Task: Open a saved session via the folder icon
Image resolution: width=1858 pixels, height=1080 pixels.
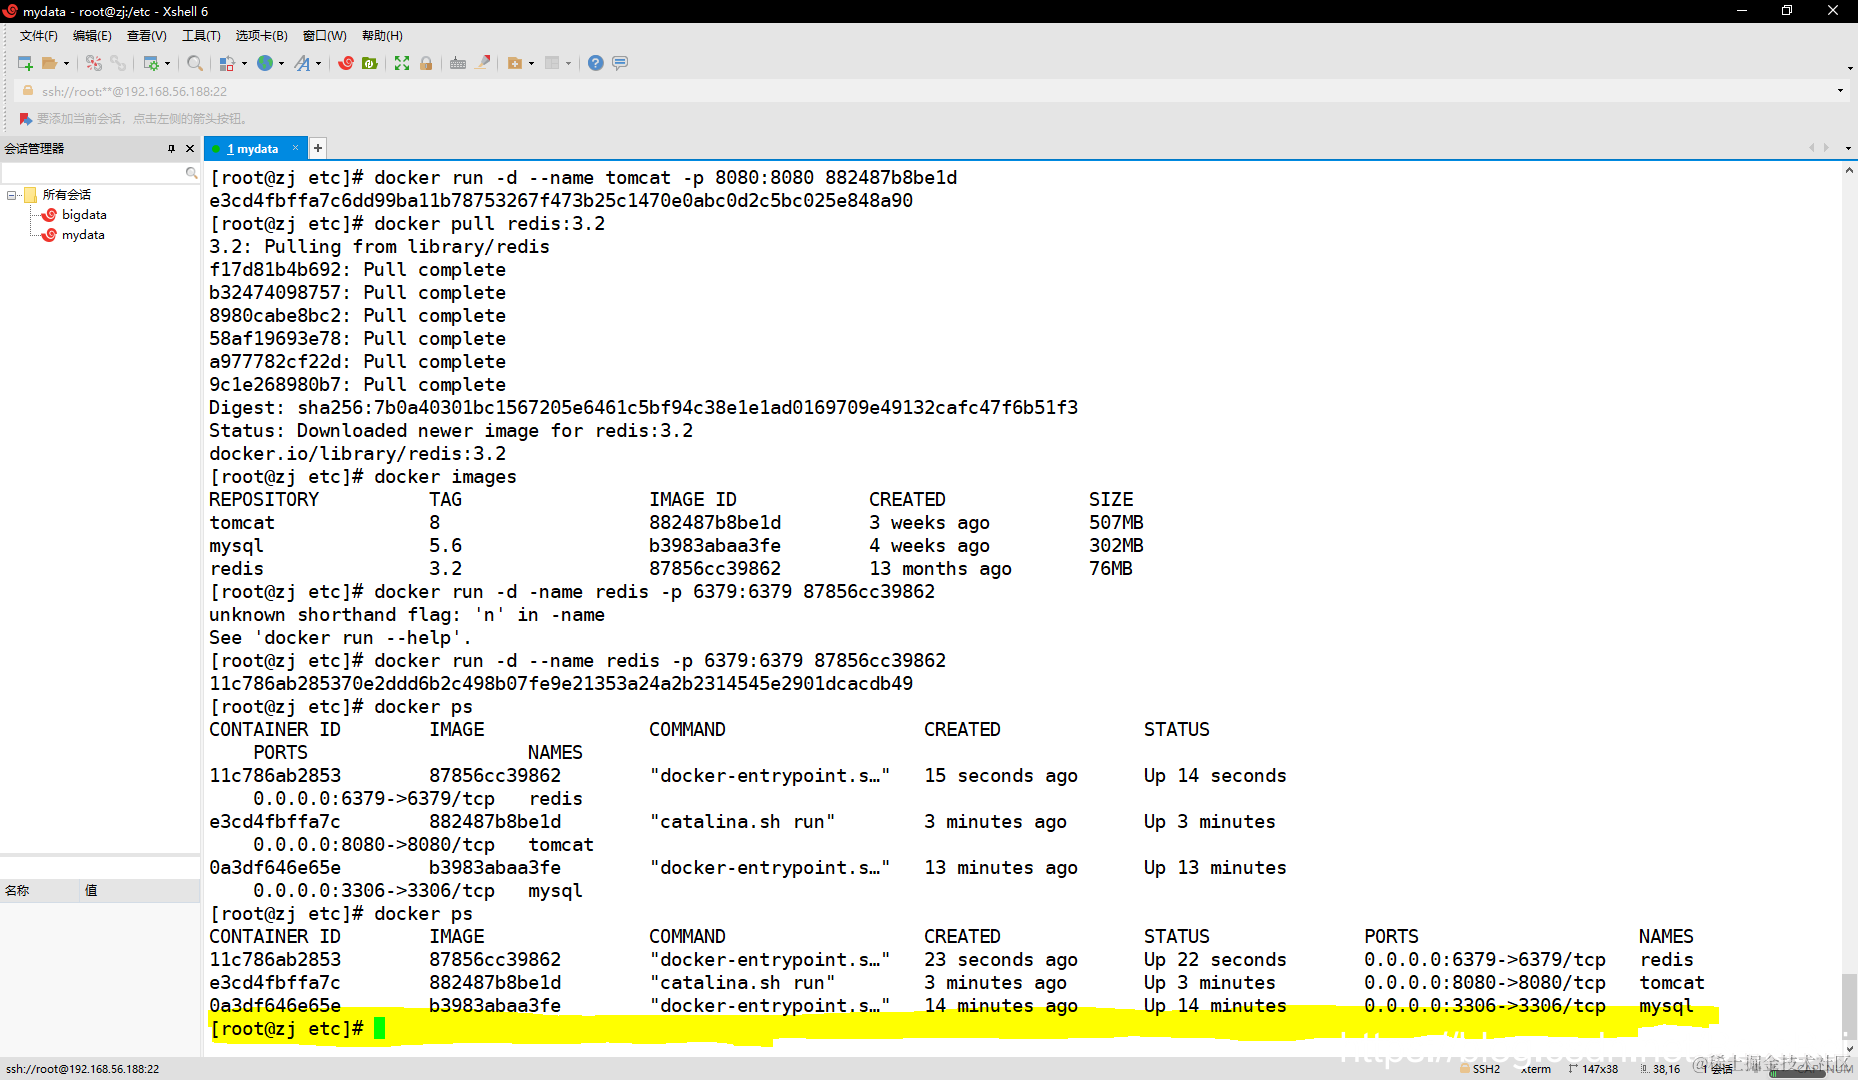Action: (x=49, y=63)
